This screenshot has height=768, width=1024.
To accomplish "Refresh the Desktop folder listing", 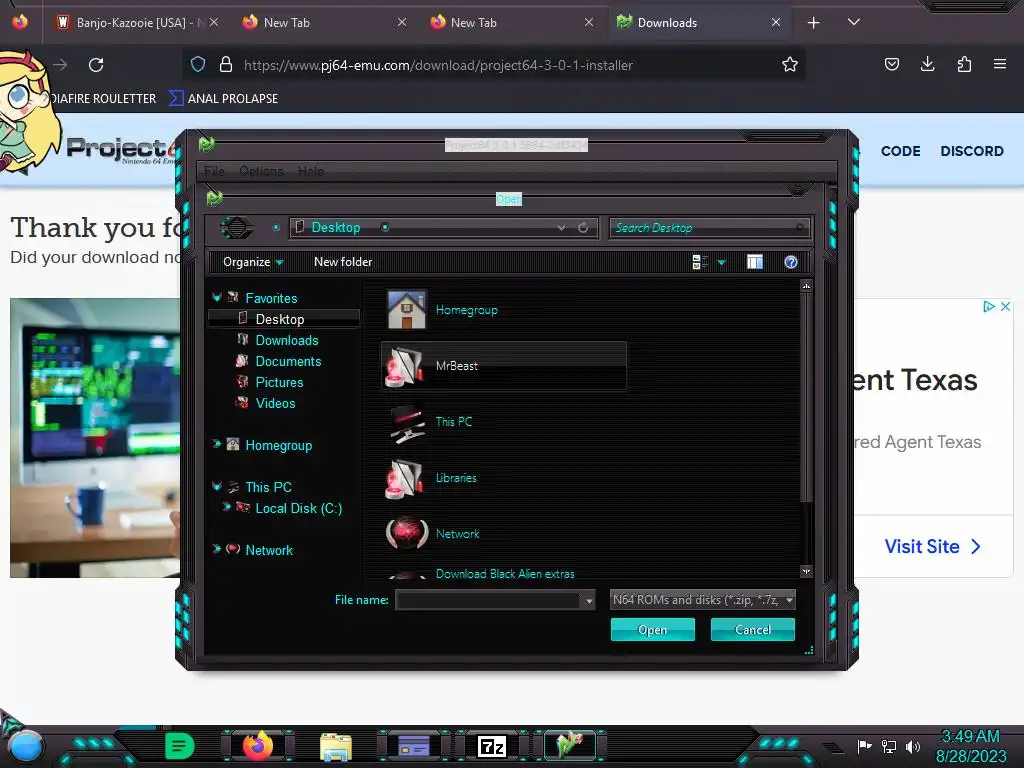I will point(583,228).
